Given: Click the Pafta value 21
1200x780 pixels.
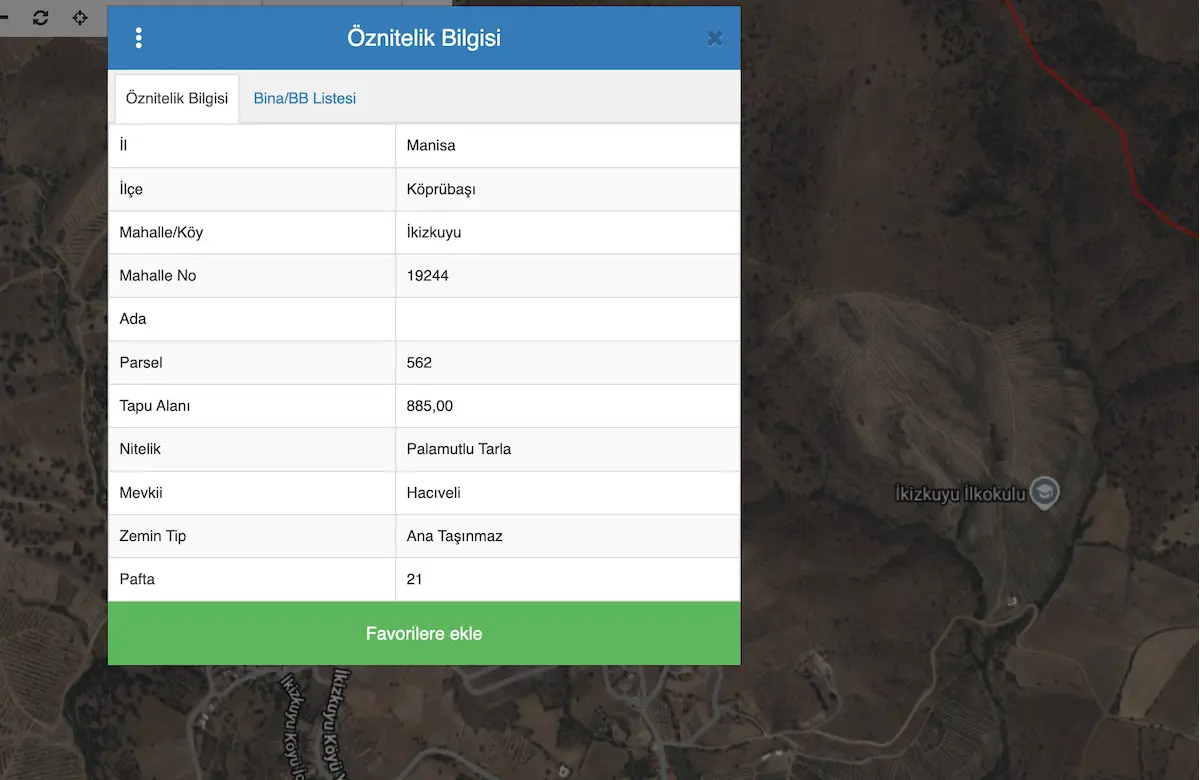Looking at the screenshot, I should coord(415,579).
